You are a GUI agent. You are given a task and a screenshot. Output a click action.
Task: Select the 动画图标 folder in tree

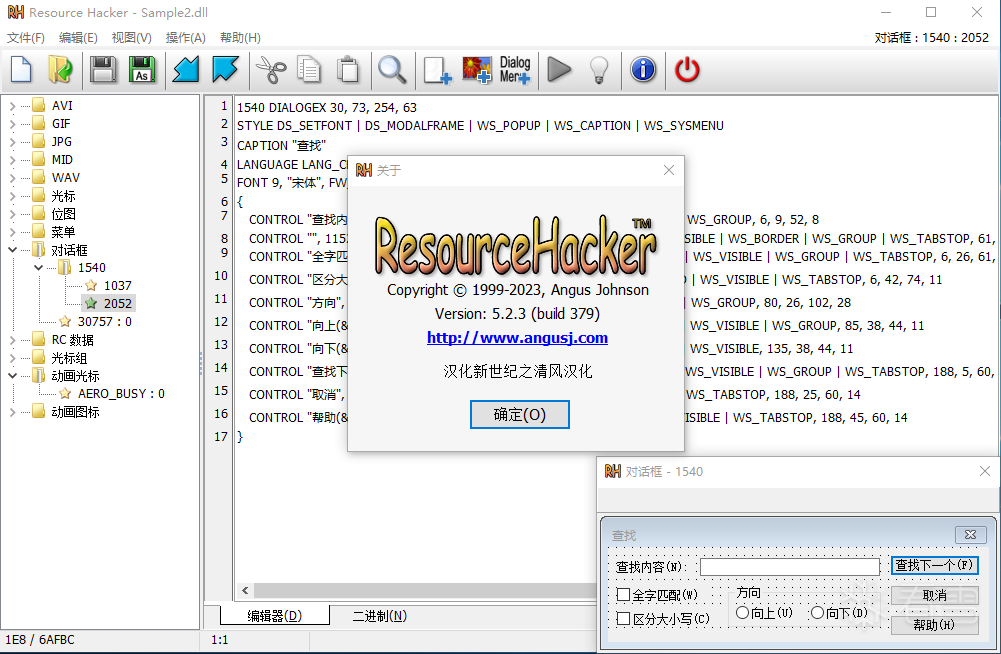click(x=75, y=412)
